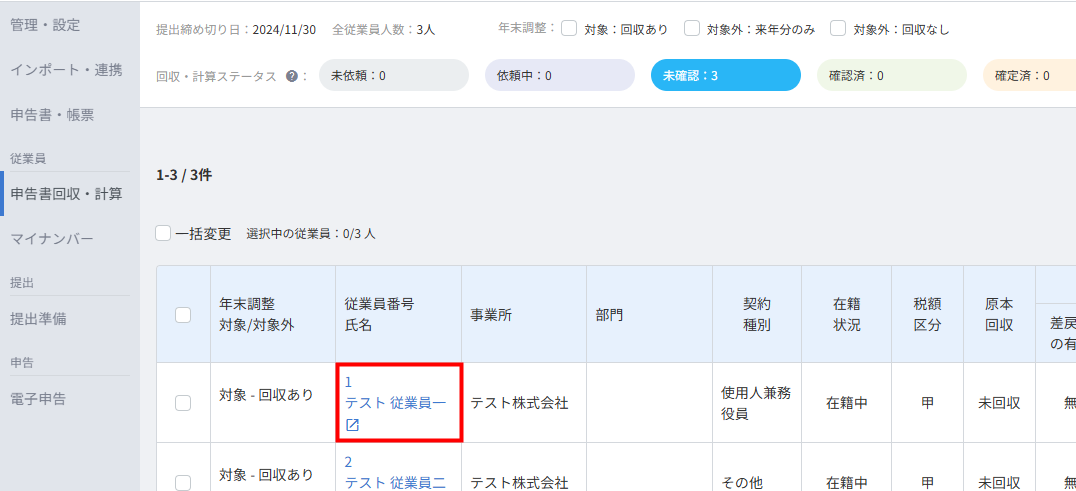
Task: Check the 対象外:回収なし filter checkbox
Action: pos(838,29)
